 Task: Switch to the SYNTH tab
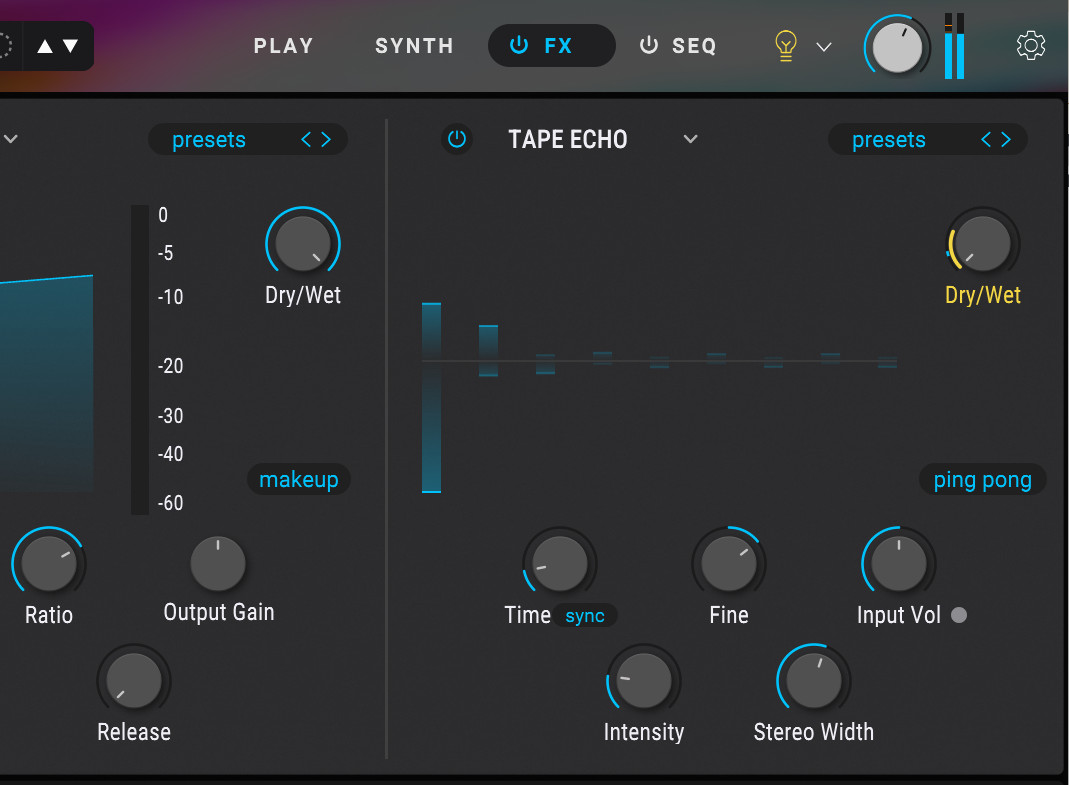(x=414, y=46)
